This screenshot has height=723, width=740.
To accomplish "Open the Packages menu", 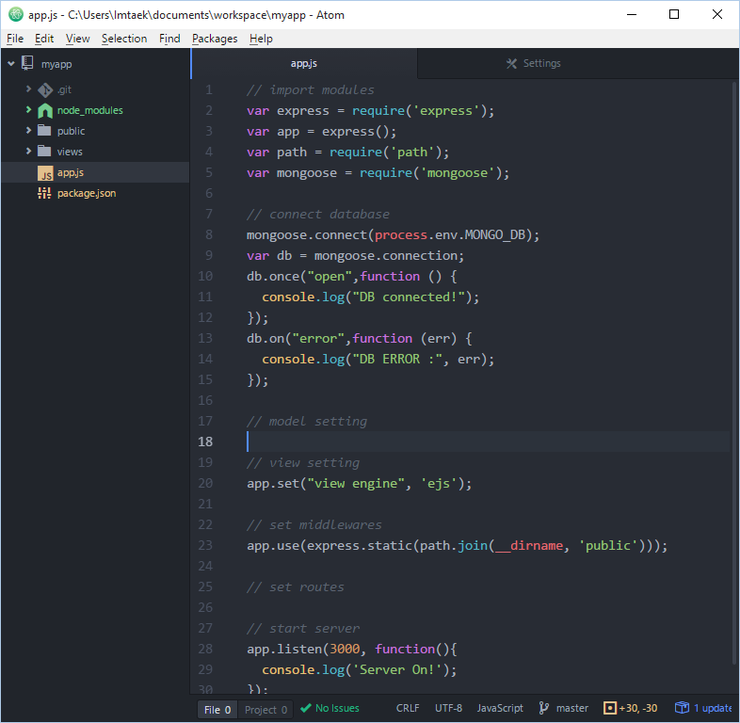I will click(x=215, y=39).
